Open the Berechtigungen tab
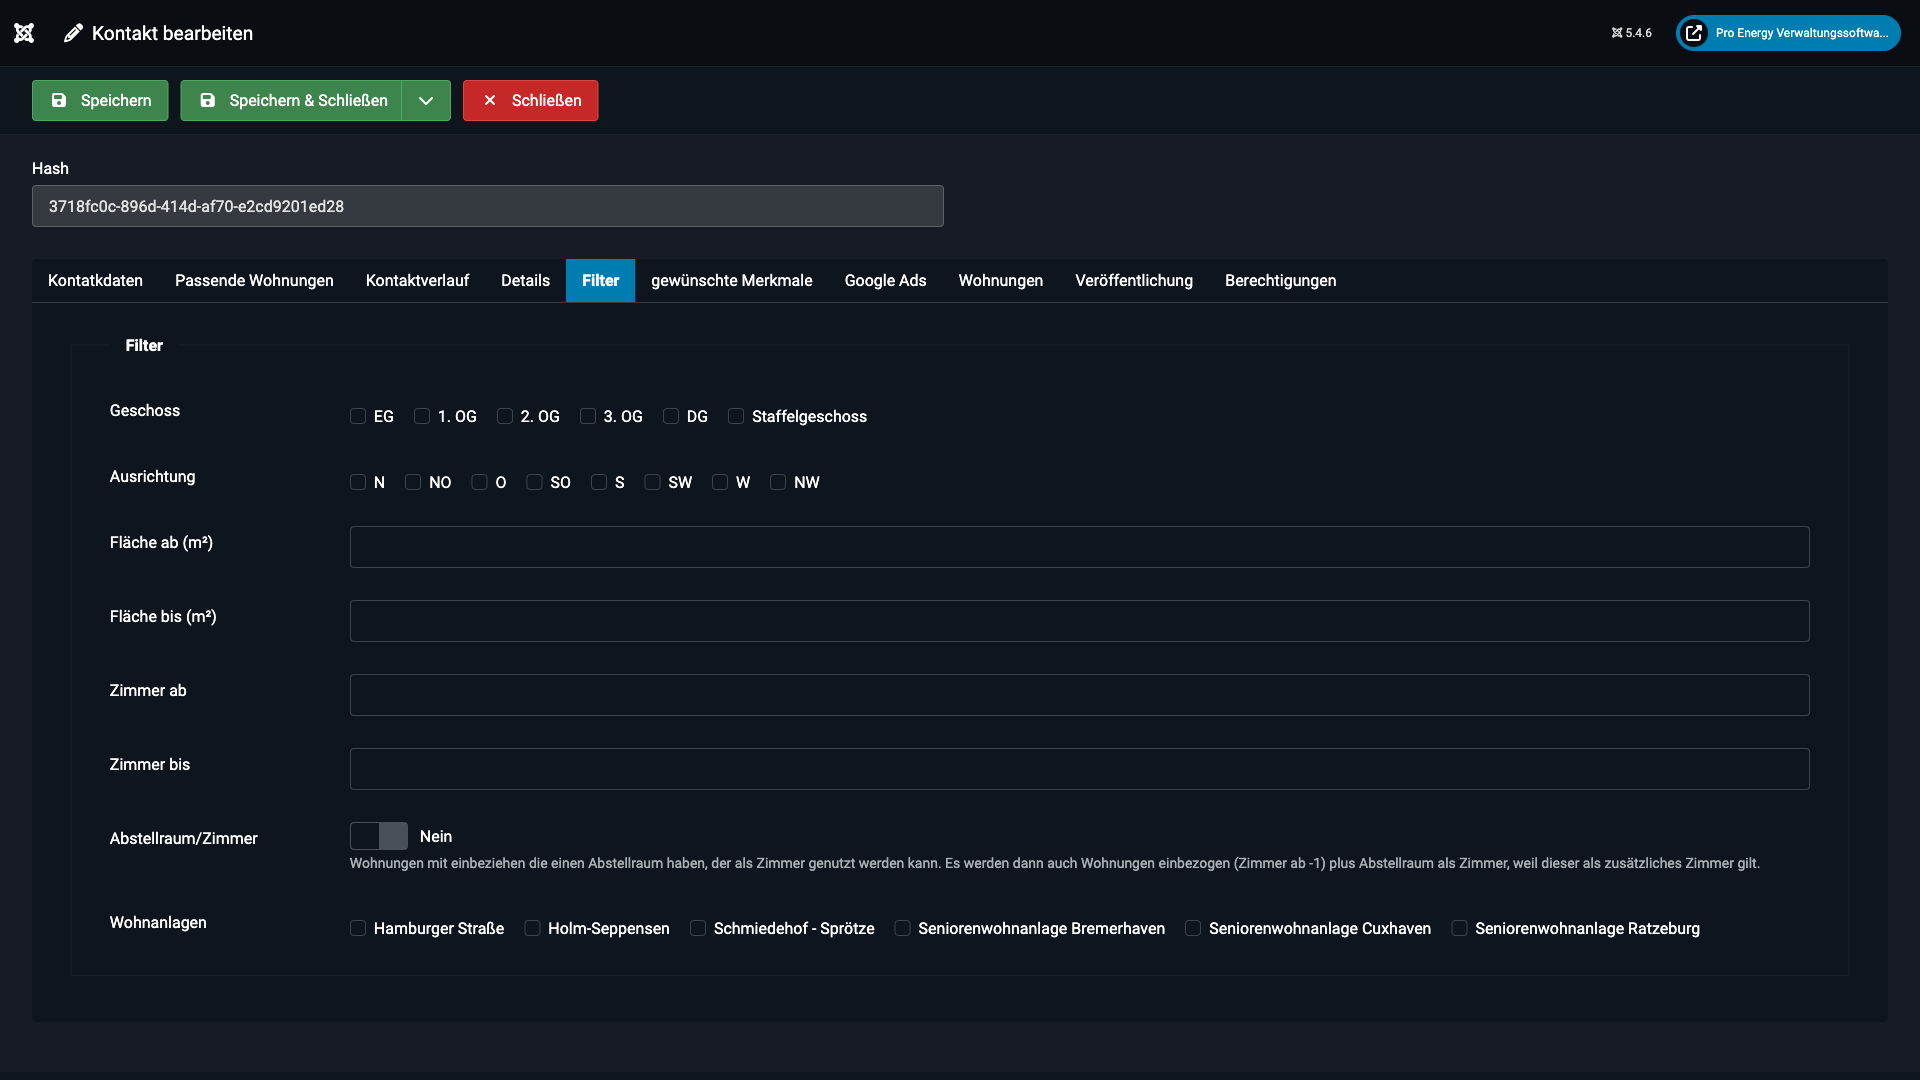The width and height of the screenshot is (1920, 1080). (x=1280, y=281)
